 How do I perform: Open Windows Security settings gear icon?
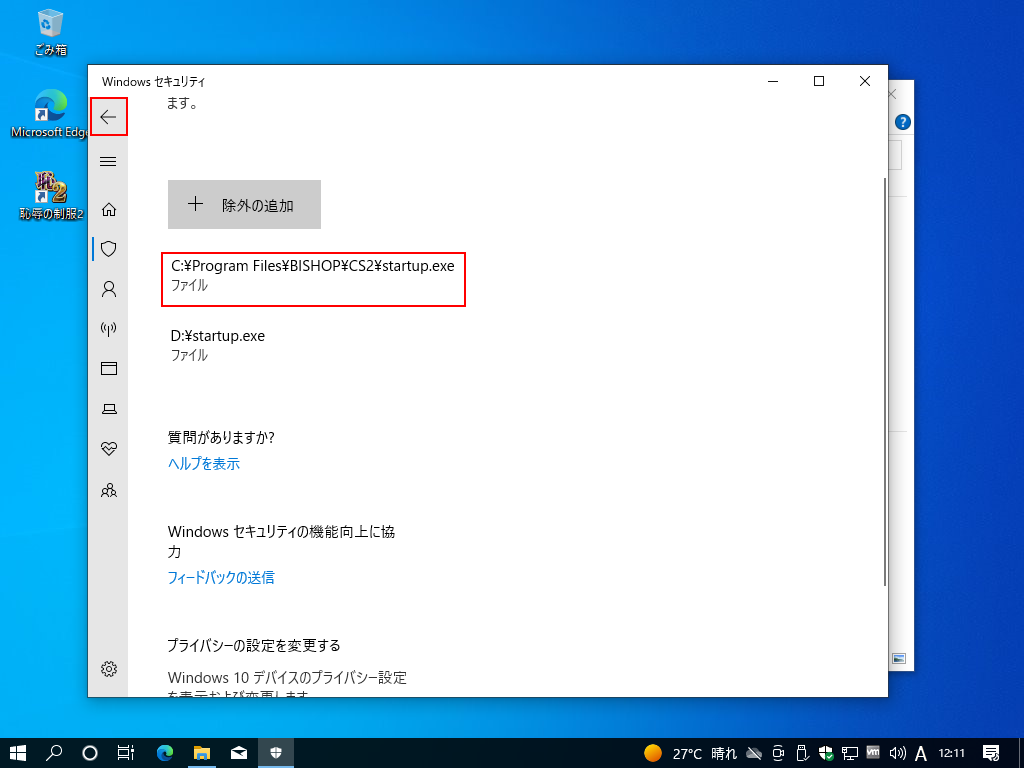pos(108,669)
